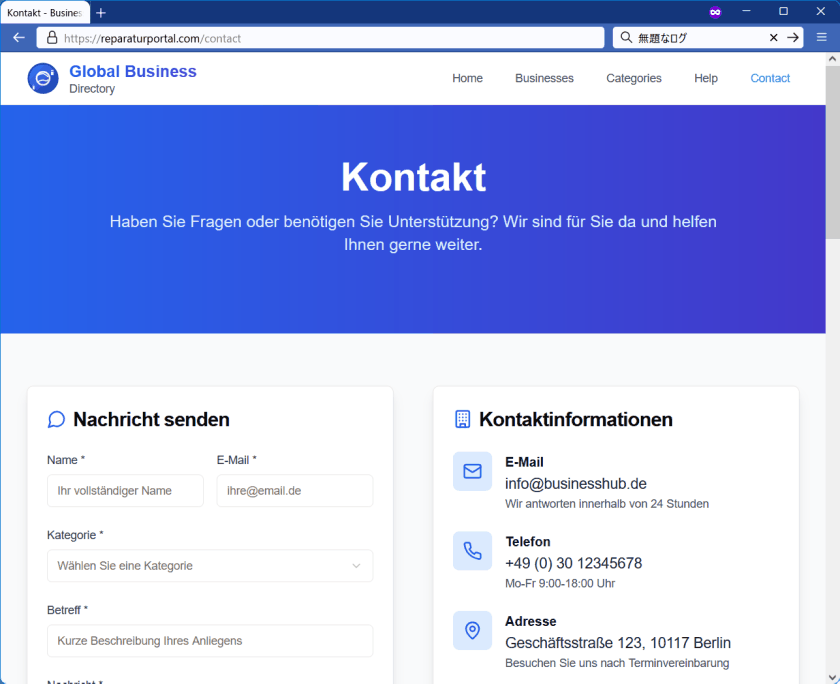Clear the search box with X
The image size is (840, 684).
(x=774, y=37)
